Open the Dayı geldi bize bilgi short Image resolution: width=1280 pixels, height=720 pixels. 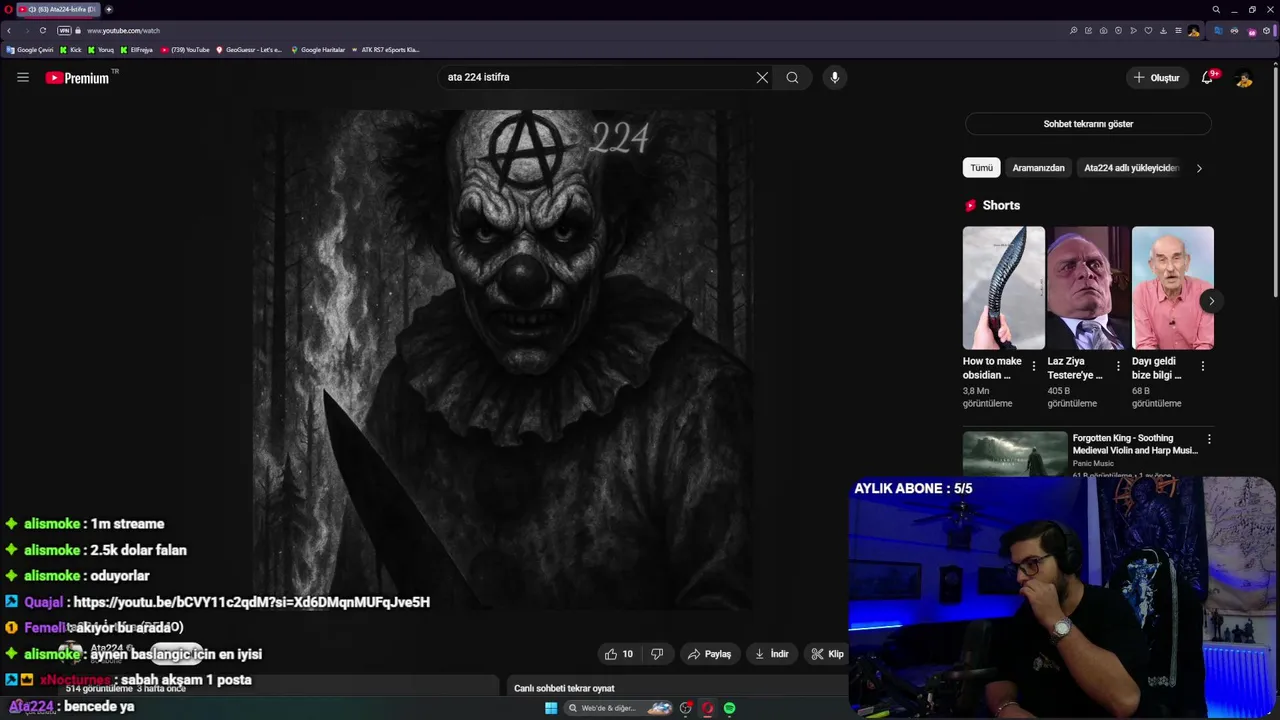(1173, 288)
